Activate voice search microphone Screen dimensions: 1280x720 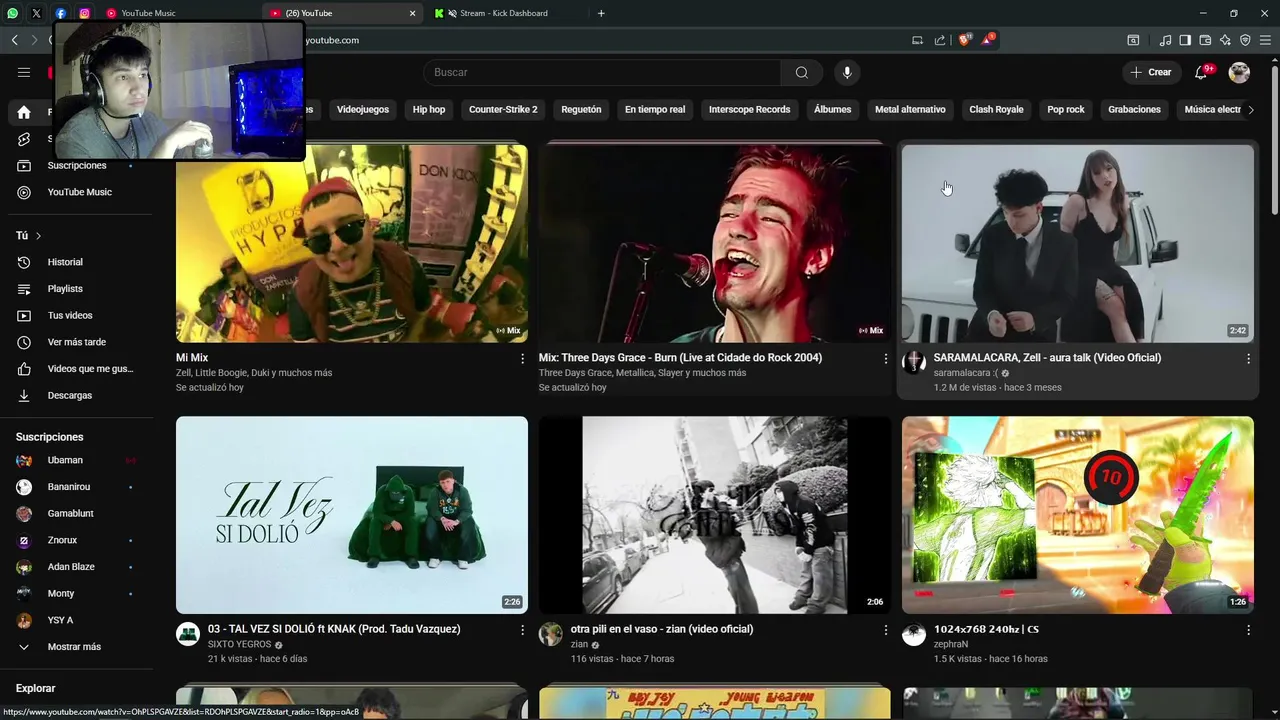[847, 72]
